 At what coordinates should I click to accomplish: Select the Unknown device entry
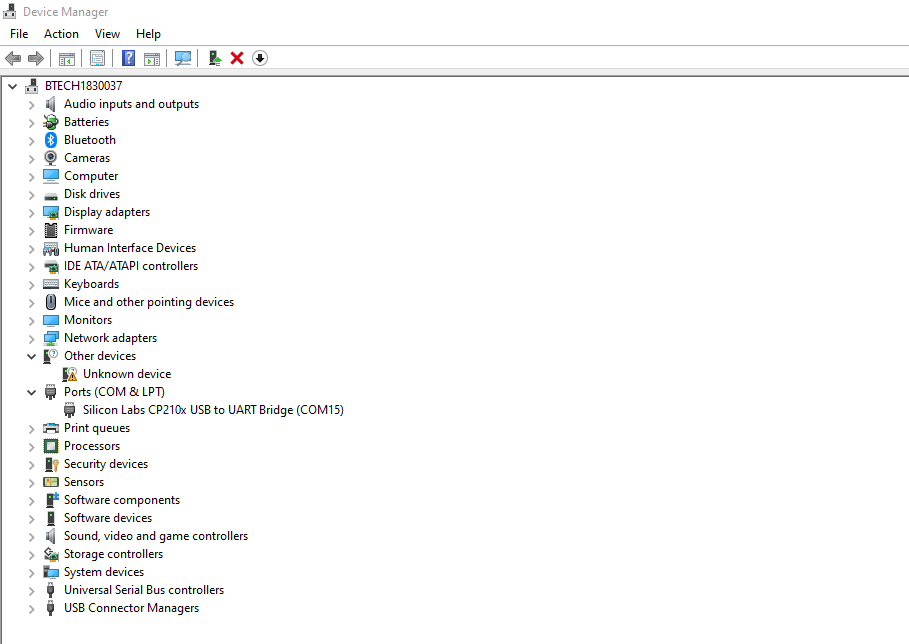pyautogui.click(x=127, y=374)
